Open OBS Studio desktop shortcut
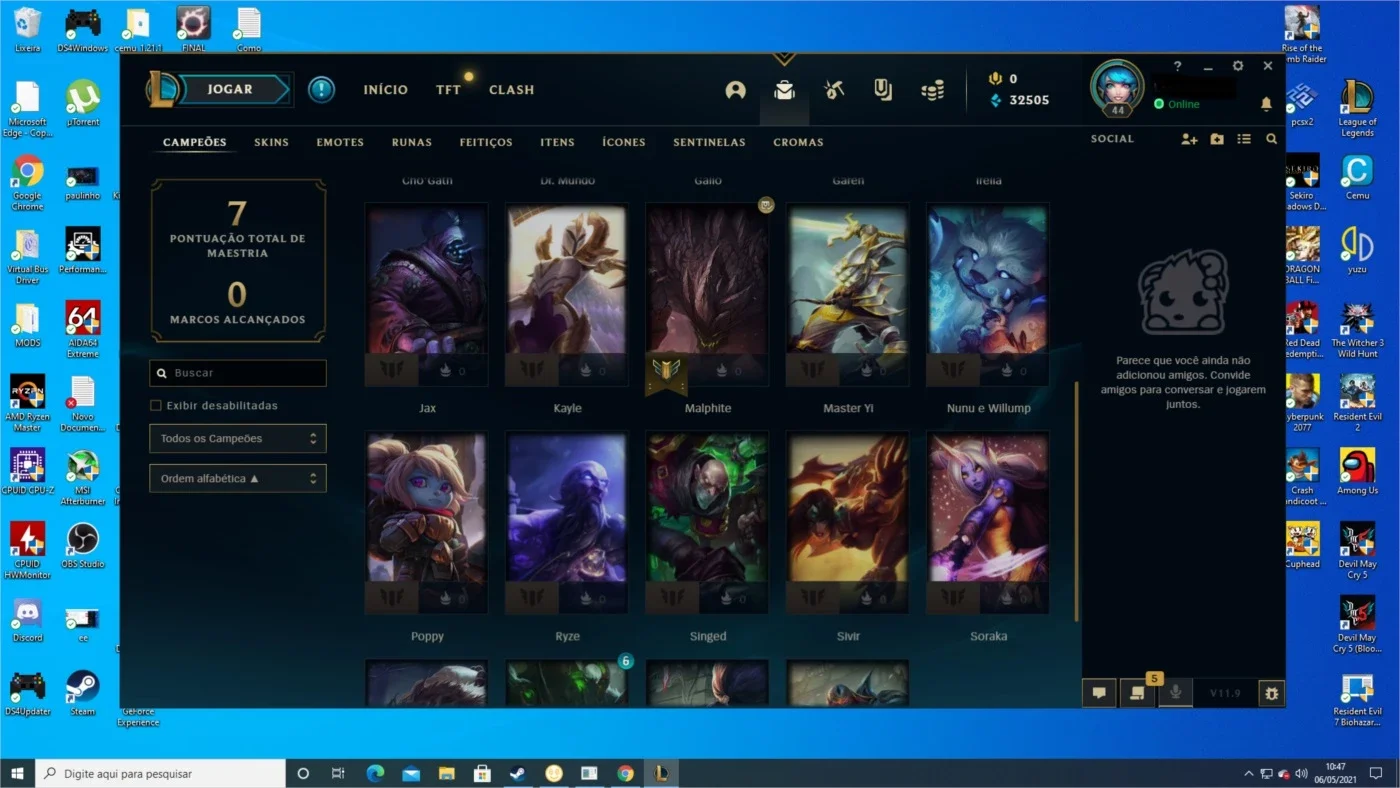The width and height of the screenshot is (1400, 788). coord(83,546)
